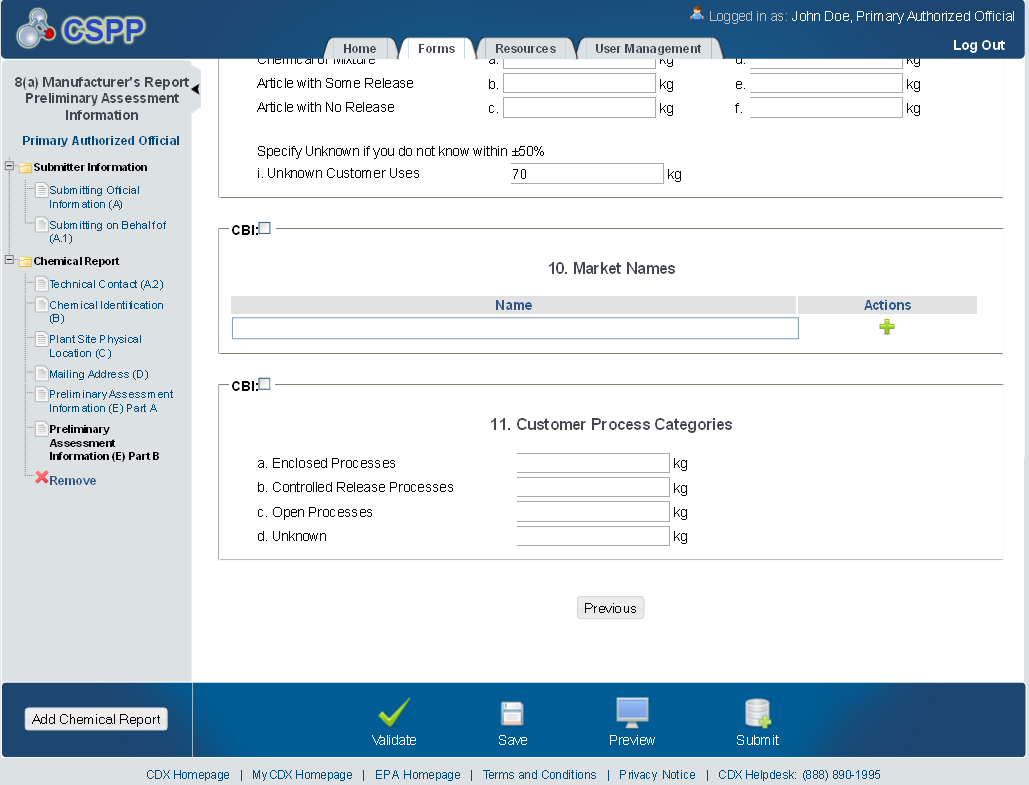Screen dimensions: 1029x785
Task: Check the CBI box for Market Names
Action: 264,228
